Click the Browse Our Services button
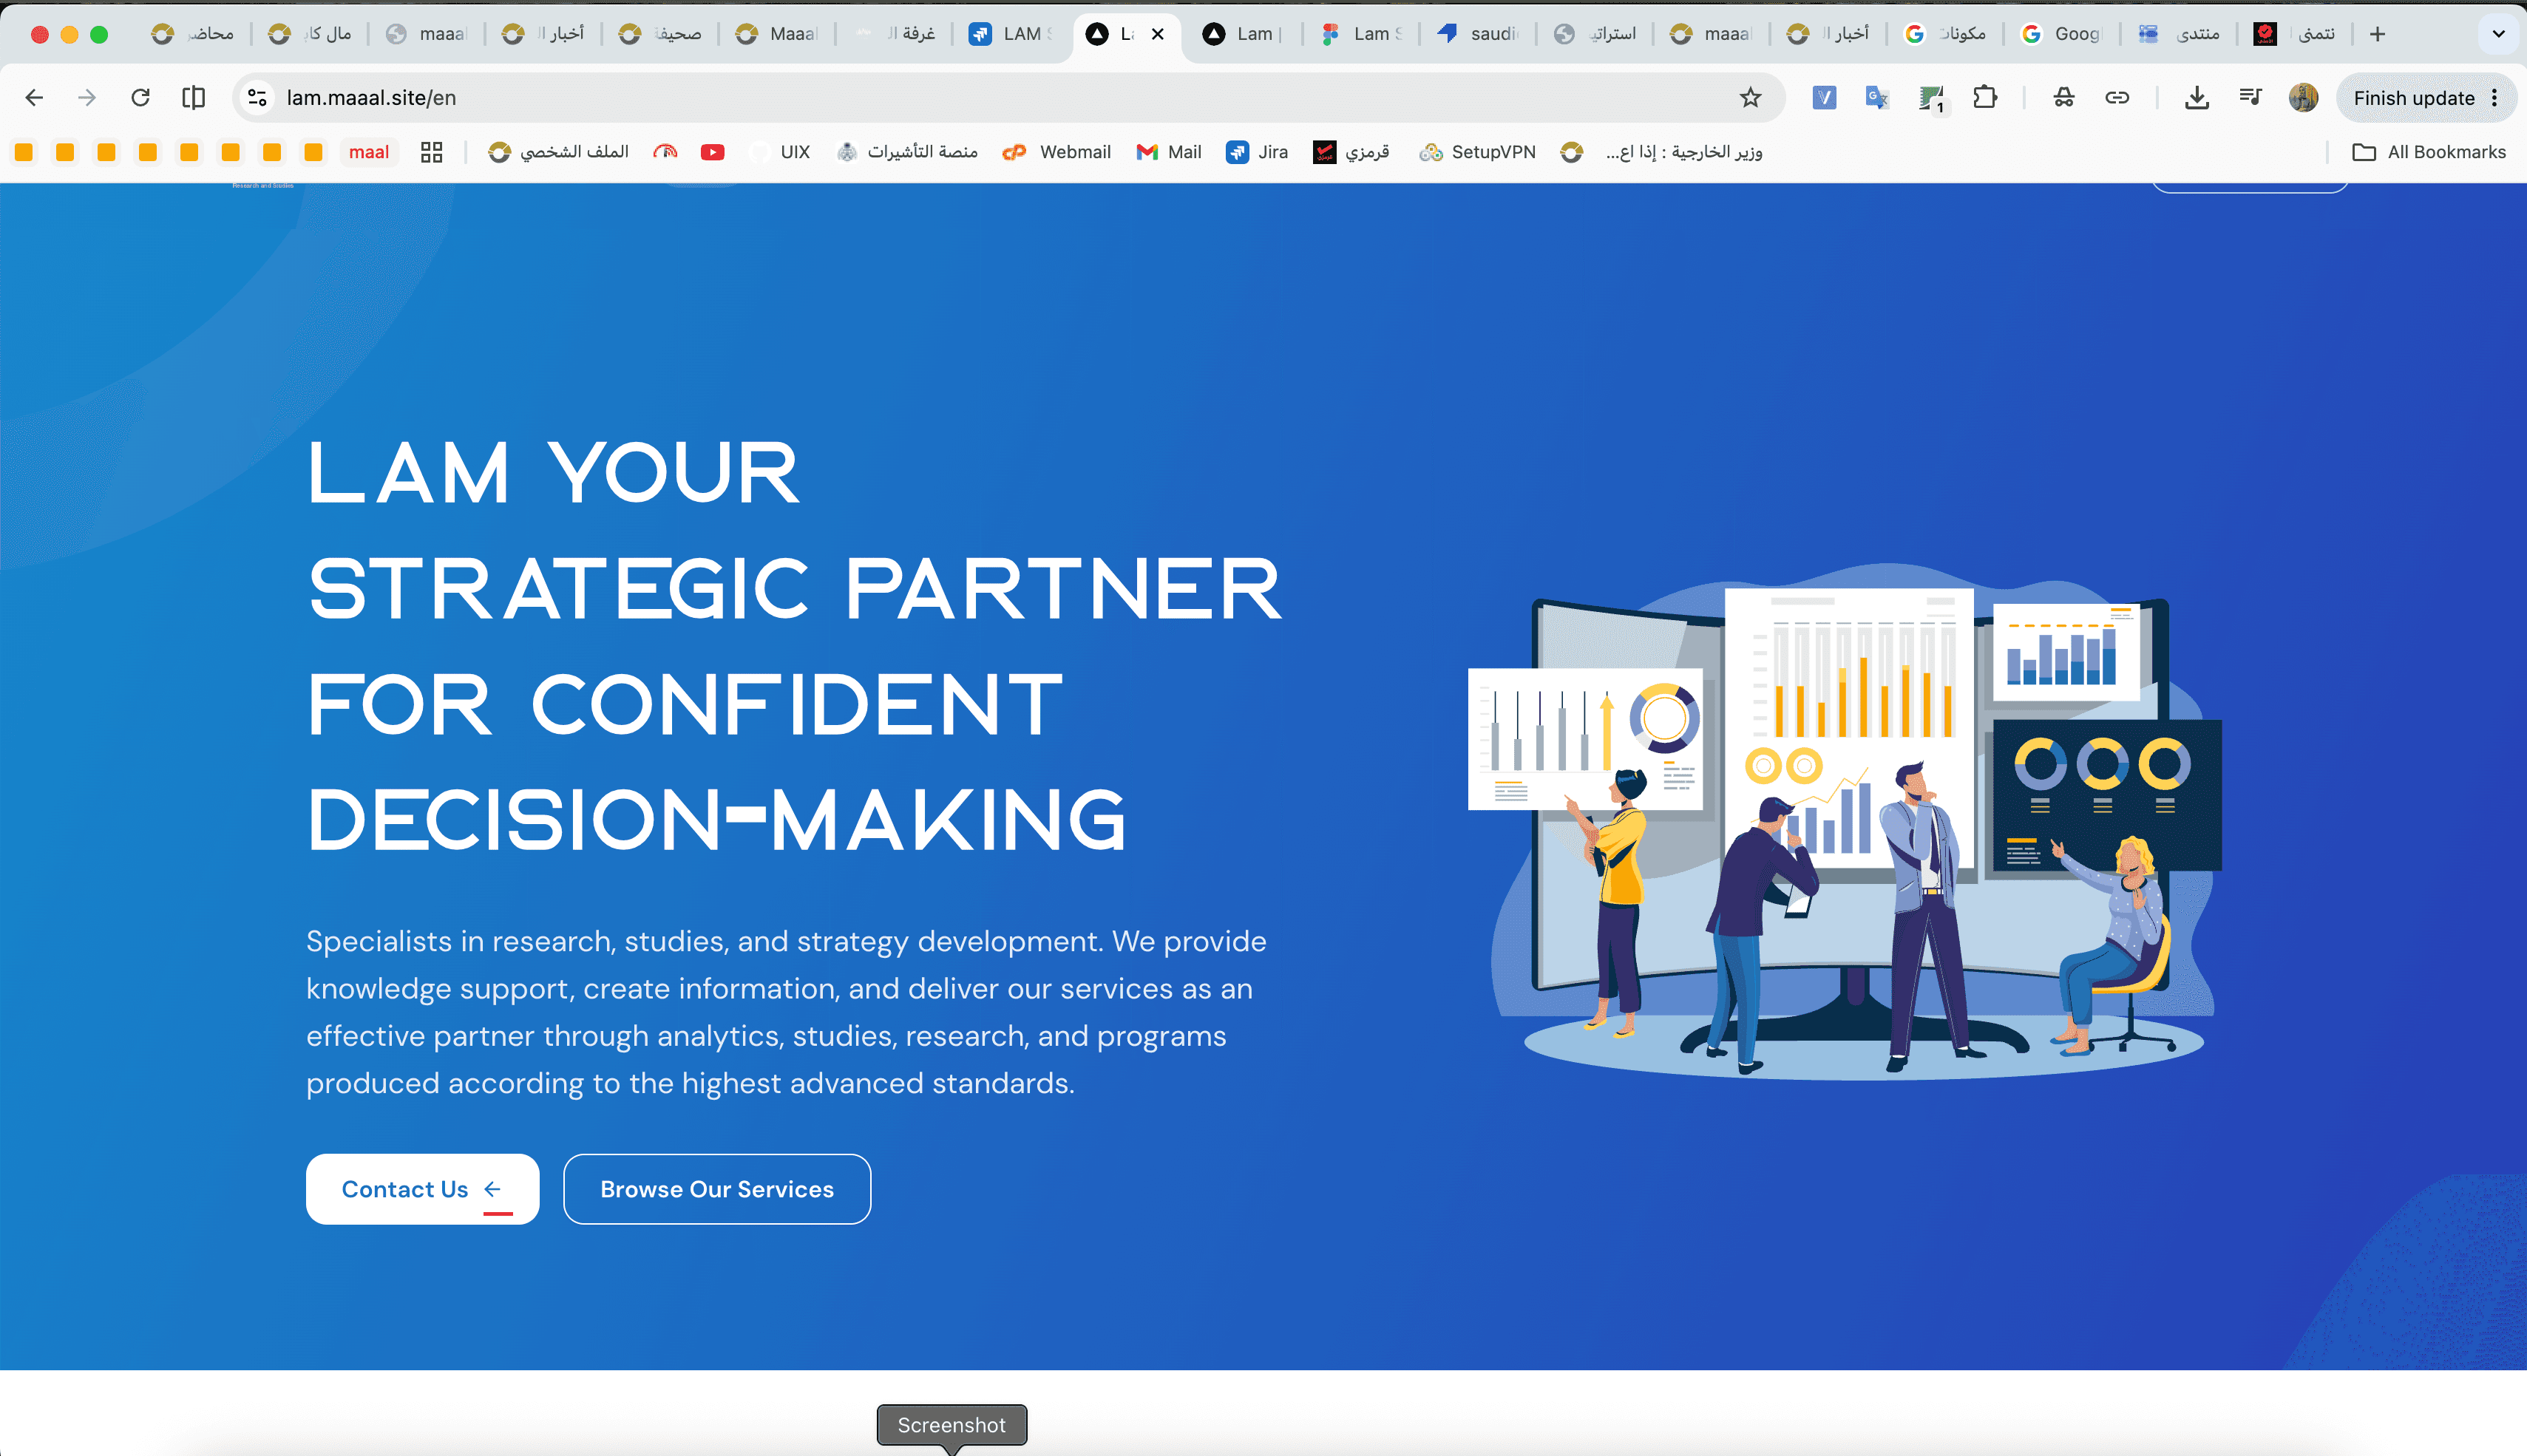This screenshot has height=1456, width=2527. coord(717,1189)
